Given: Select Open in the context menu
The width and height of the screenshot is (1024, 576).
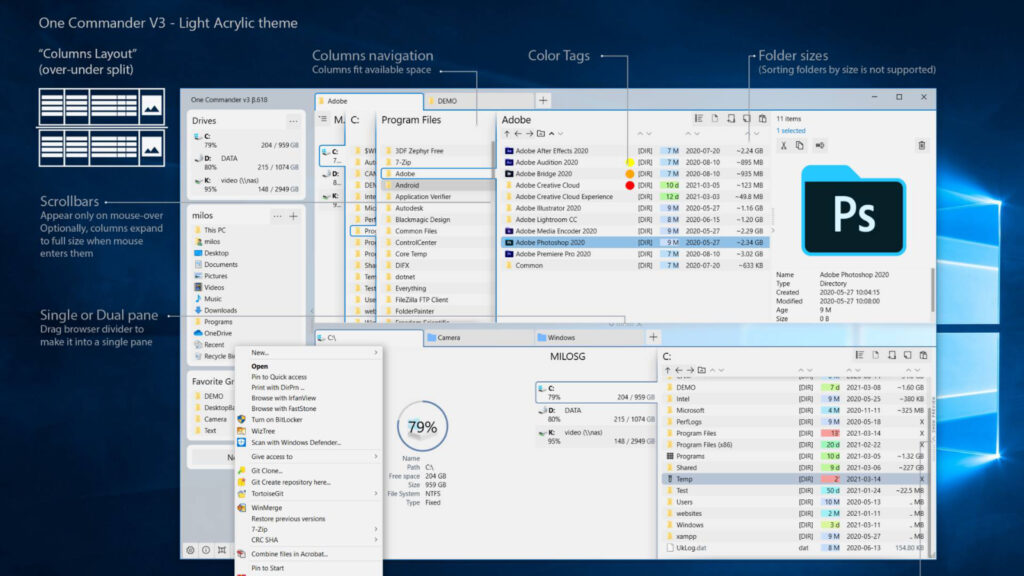Looking at the screenshot, I should click(x=260, y=366).
